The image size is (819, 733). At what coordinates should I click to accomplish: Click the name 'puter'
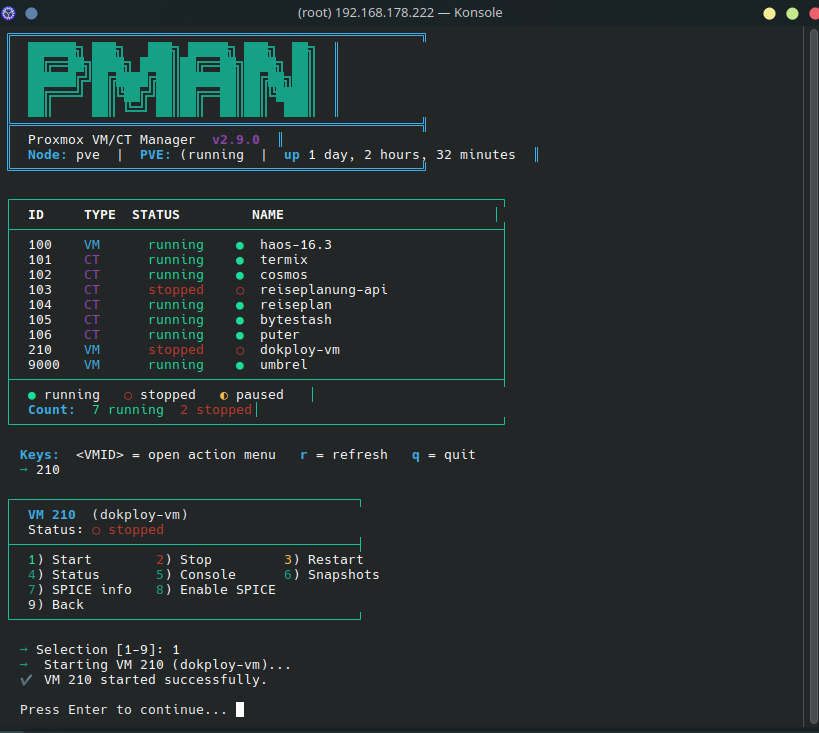279,335
